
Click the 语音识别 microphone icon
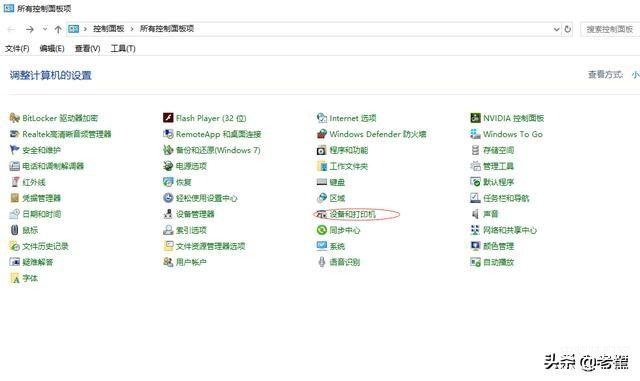click(322, 262)
